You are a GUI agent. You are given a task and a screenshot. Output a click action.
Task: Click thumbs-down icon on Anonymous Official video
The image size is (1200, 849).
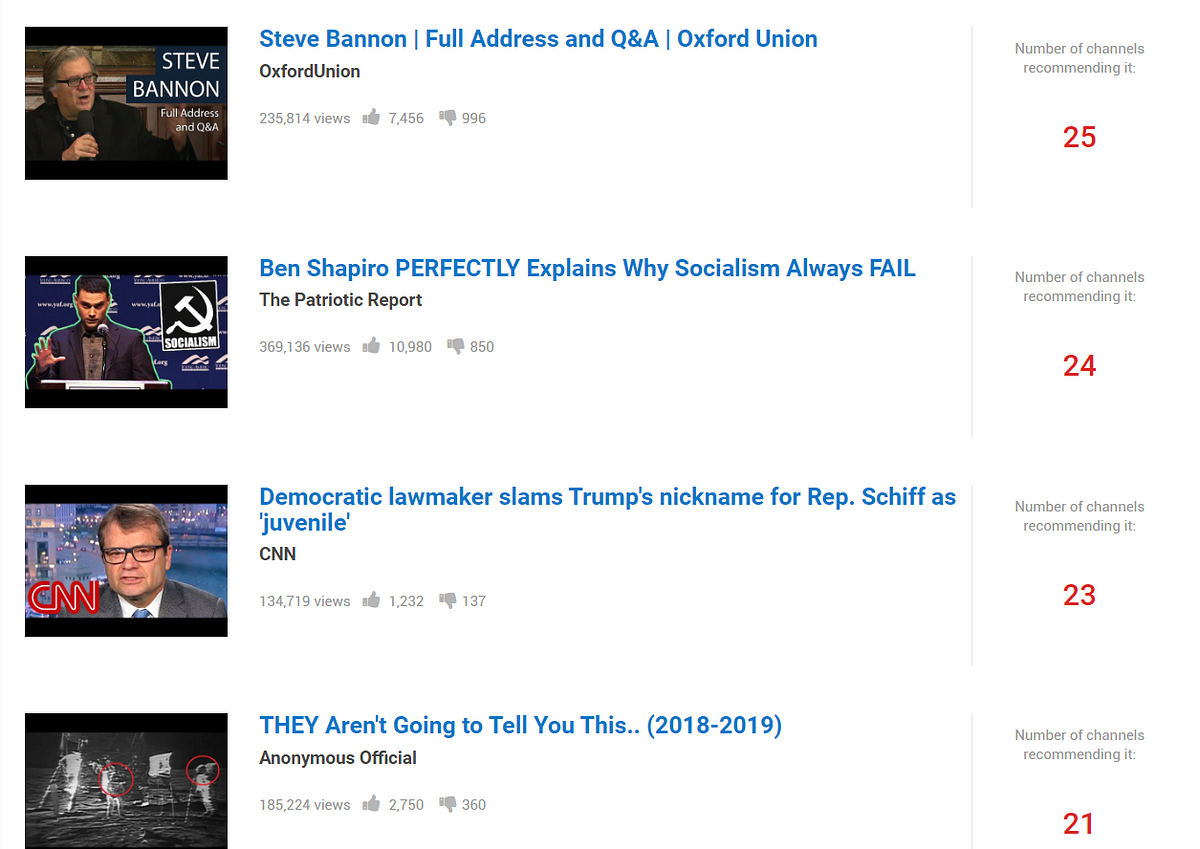click(x=447, y=804)
